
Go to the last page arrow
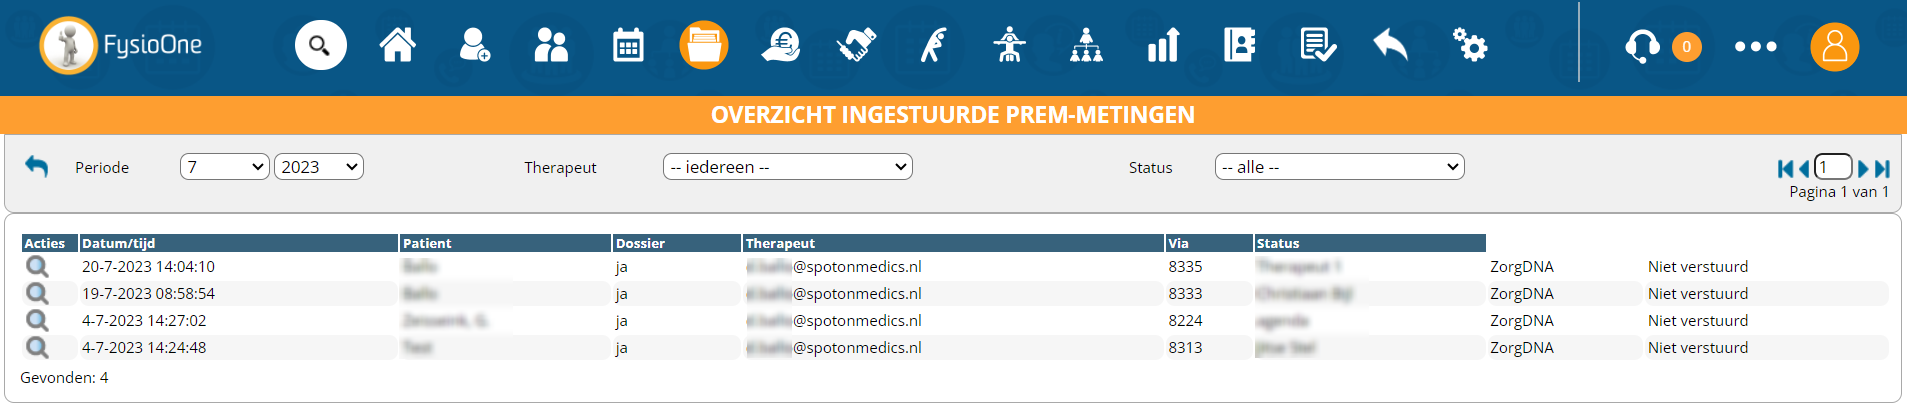(1882, 169)
